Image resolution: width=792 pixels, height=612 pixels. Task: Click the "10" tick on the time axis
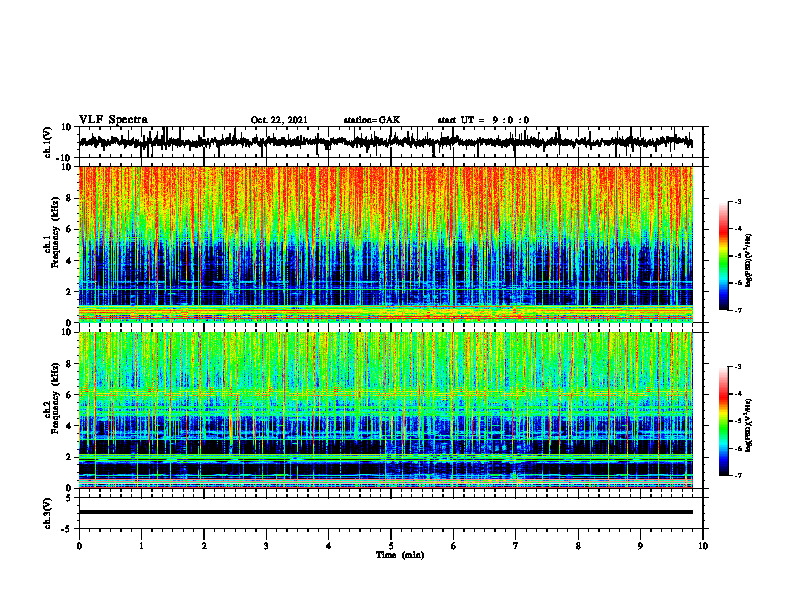(x=703, y=546)
